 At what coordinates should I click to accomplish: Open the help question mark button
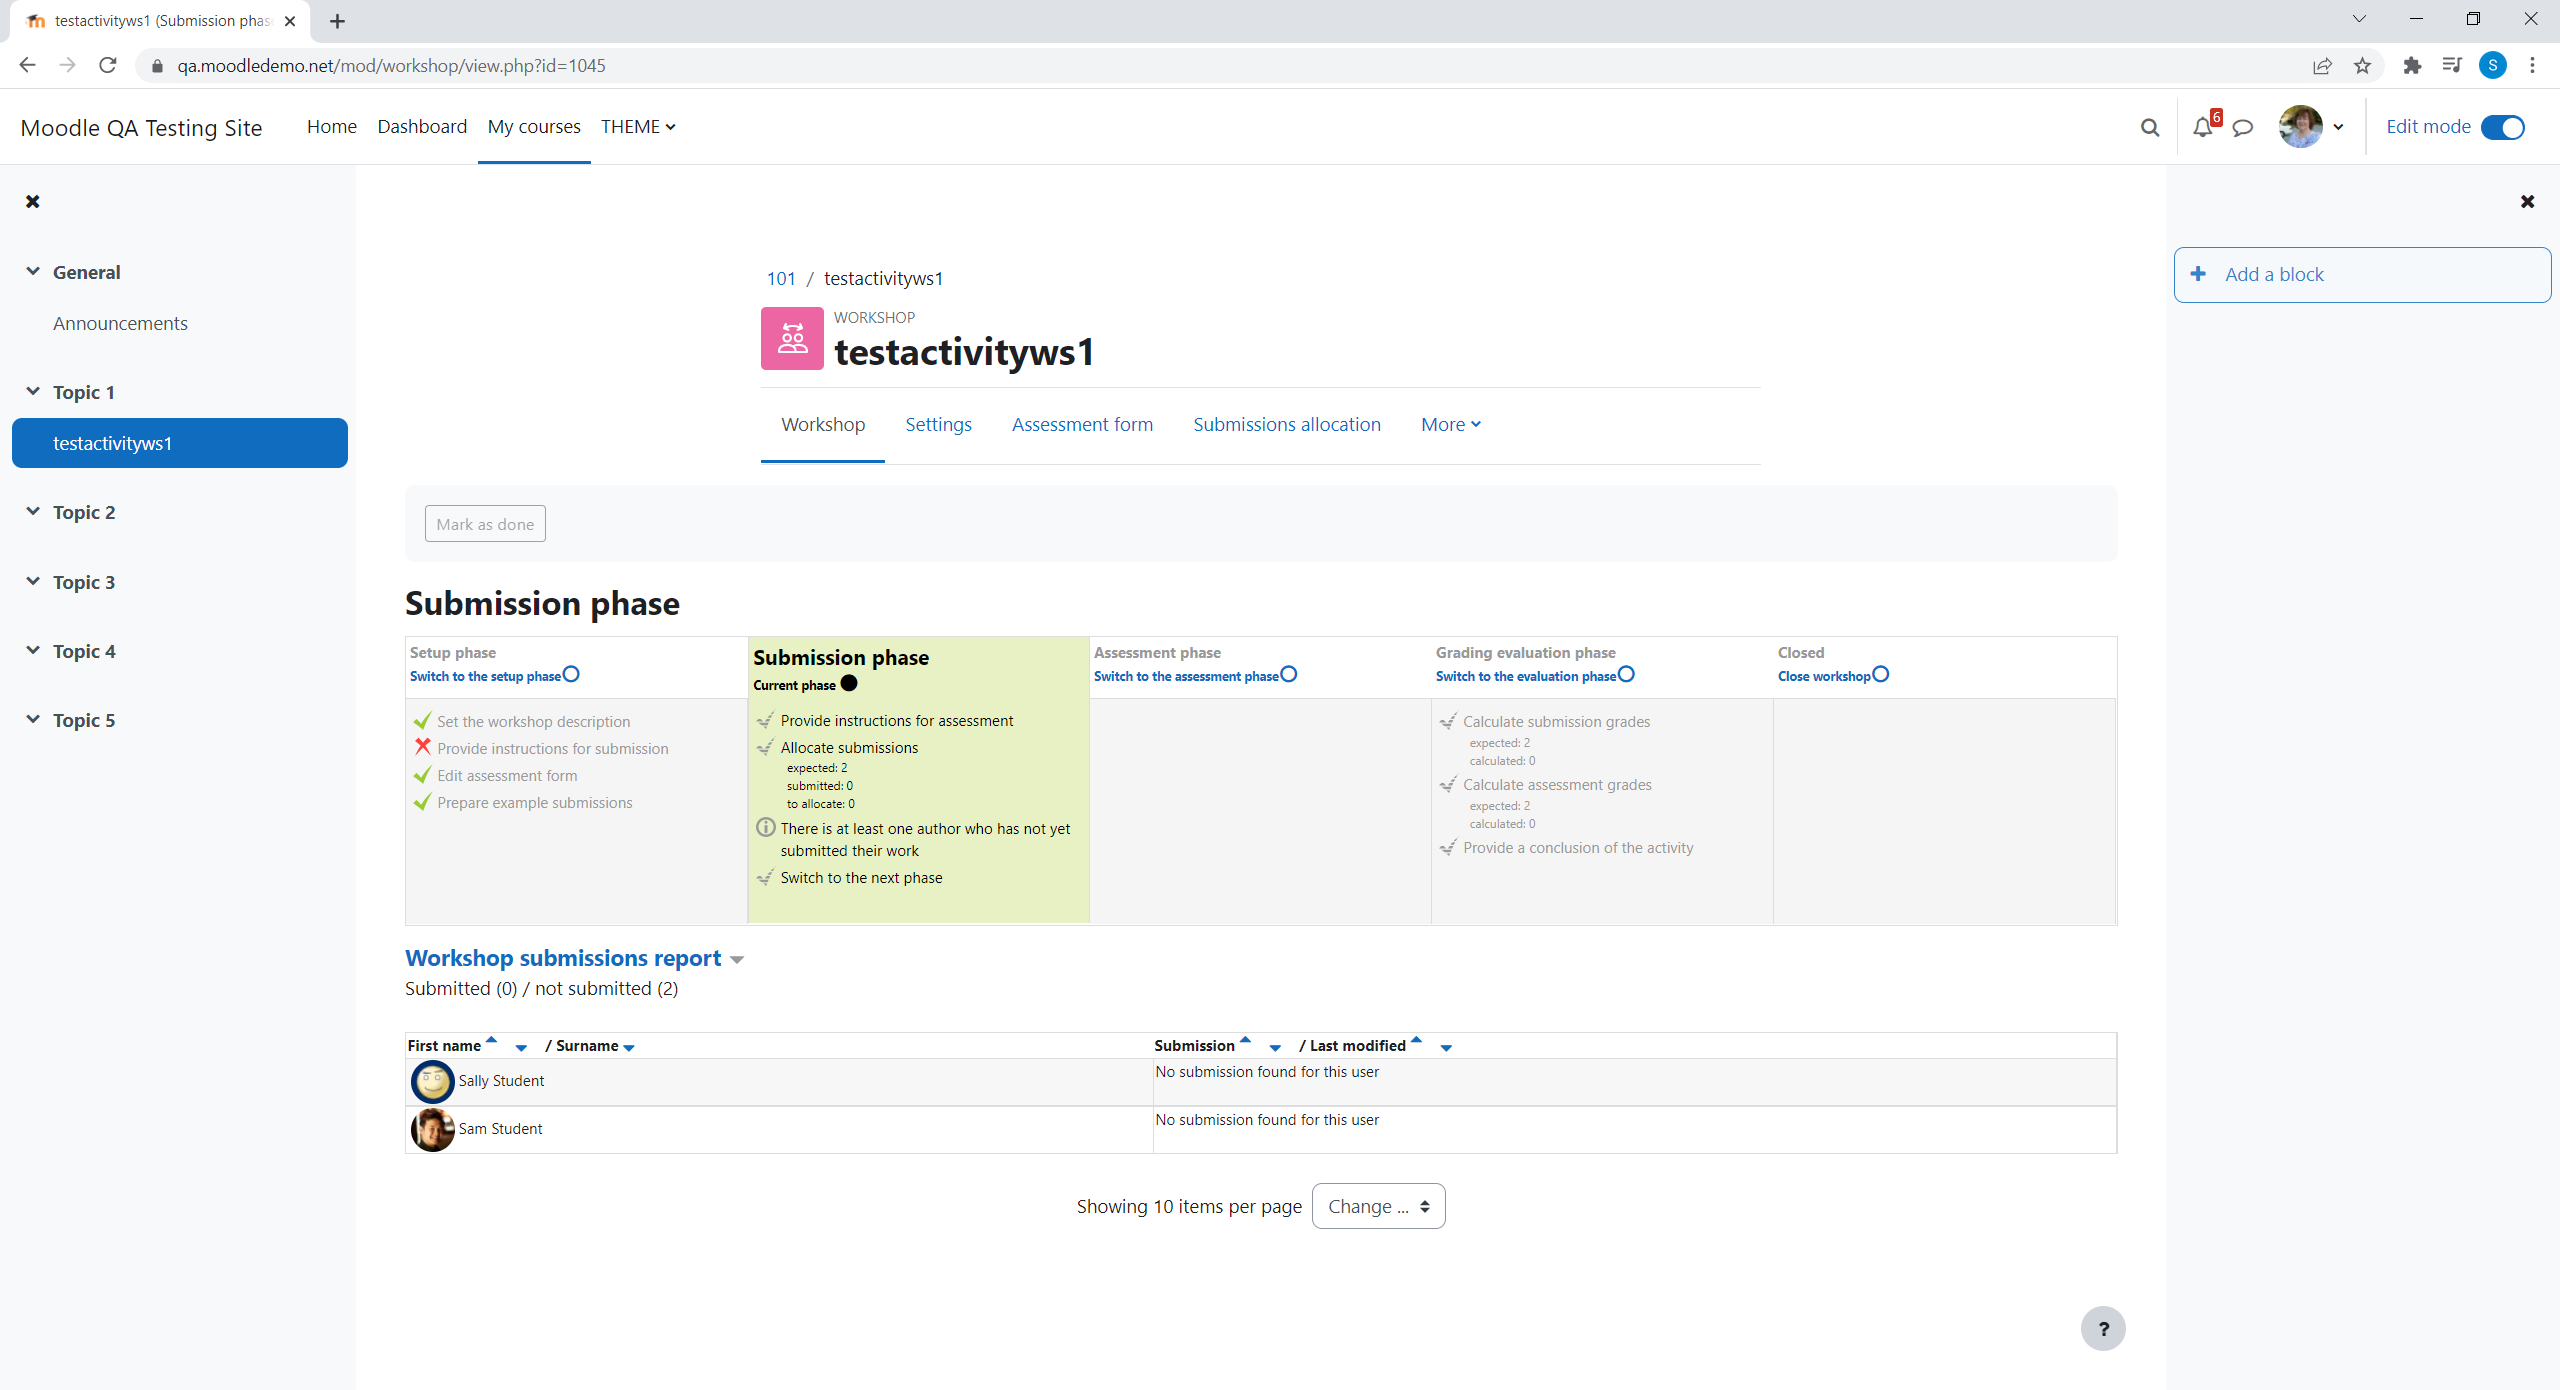click(2103, 1329)
